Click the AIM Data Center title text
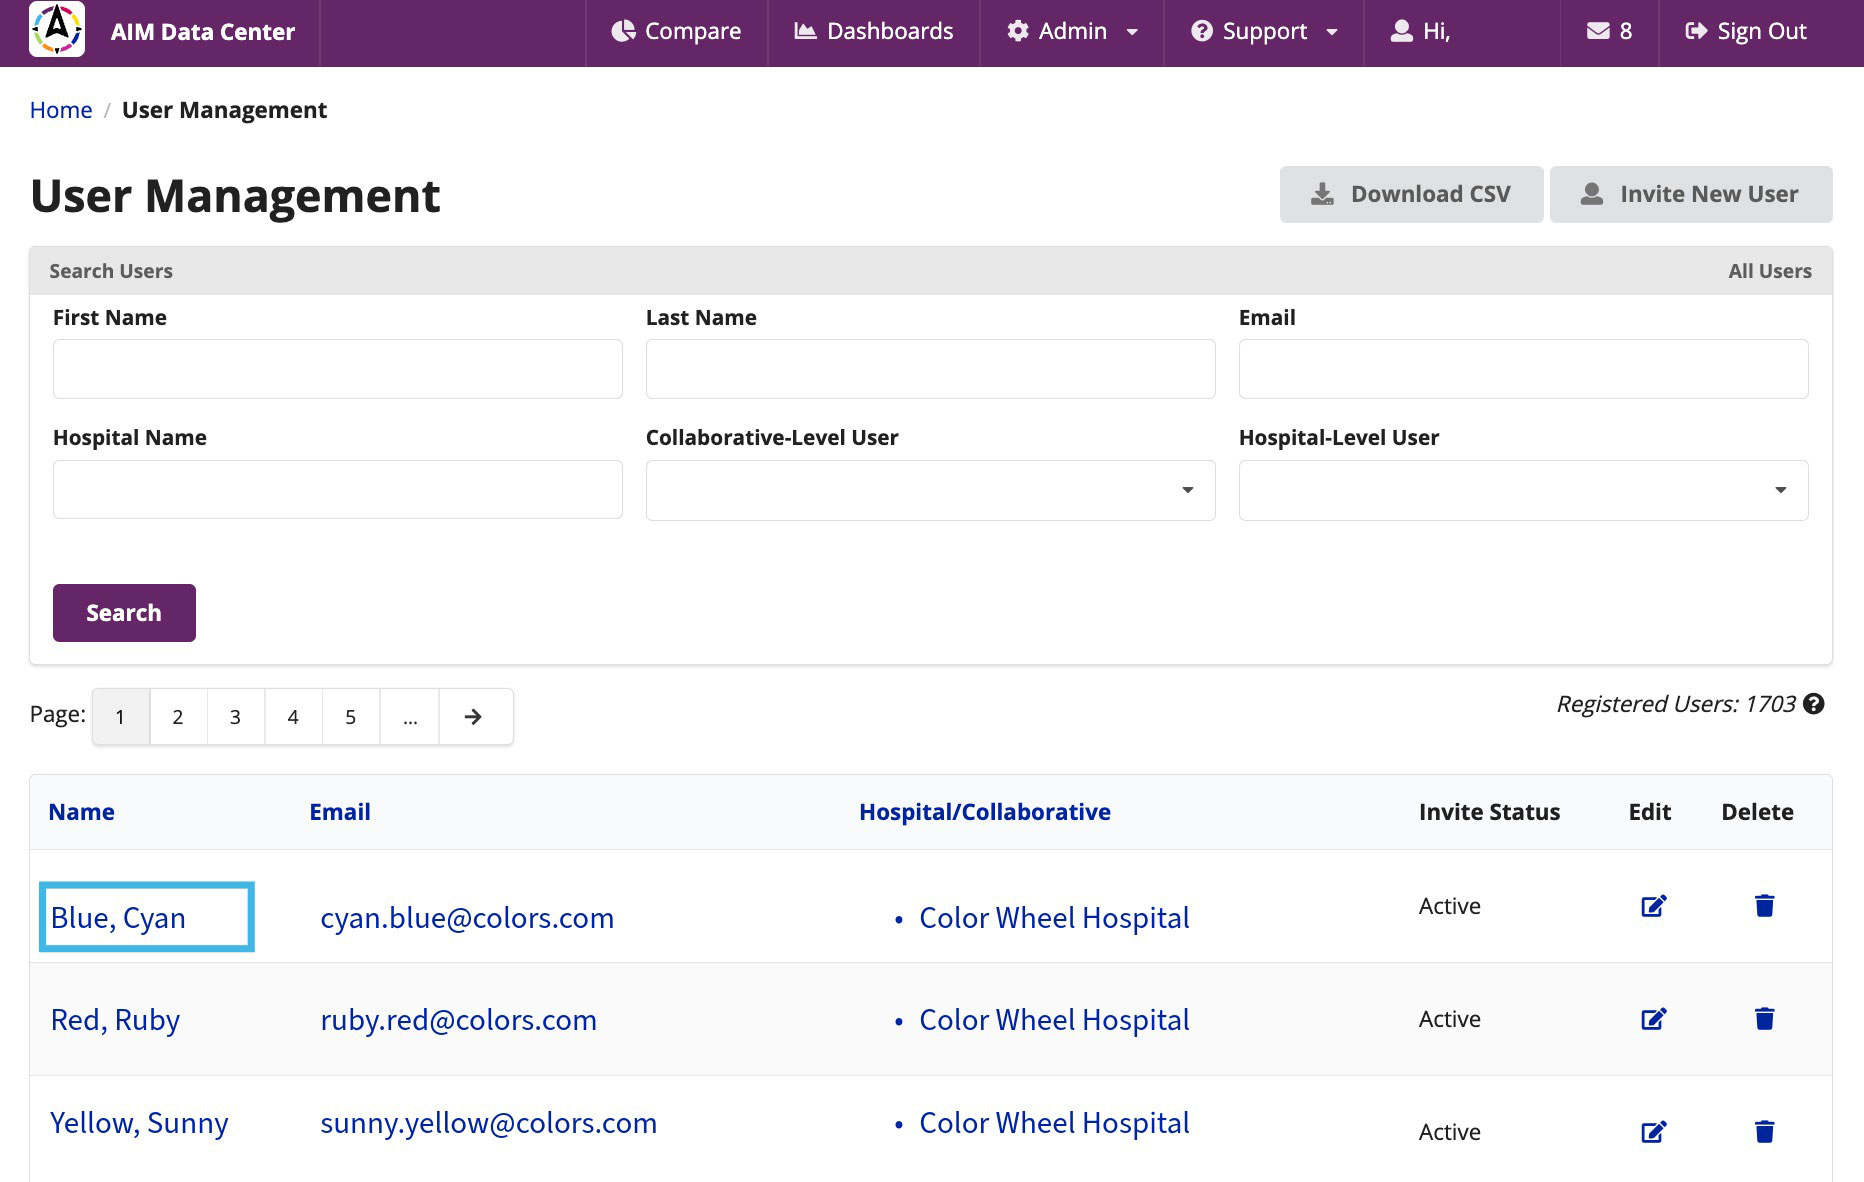Image resolution: width=1864 pixels, height=1182 pixels. pyautogui.click(x=203, y=32)
